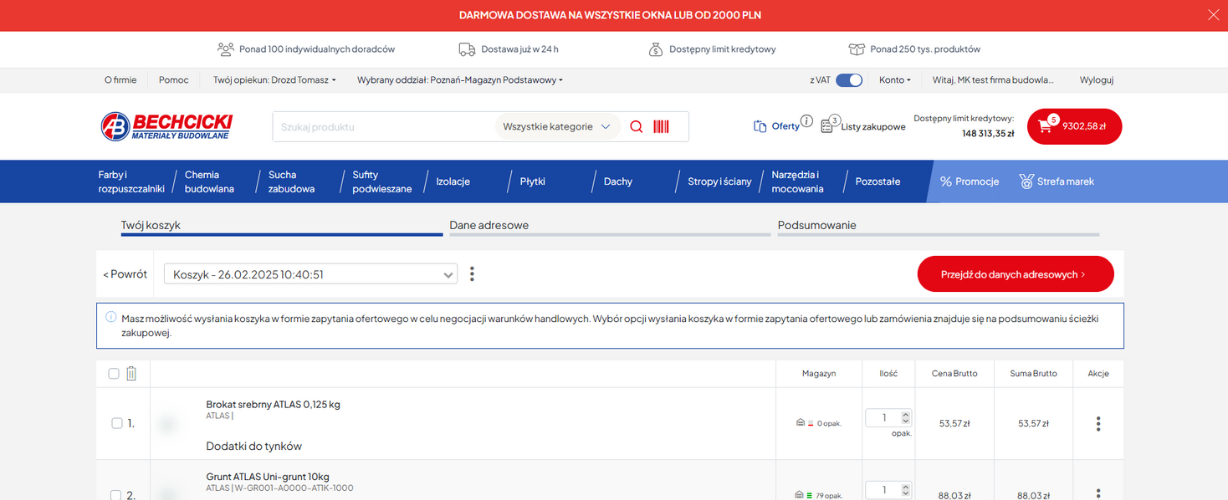1228x500 pixels.
Task: Check the select-all checkbox in table header
Action: tap(114, 374)
